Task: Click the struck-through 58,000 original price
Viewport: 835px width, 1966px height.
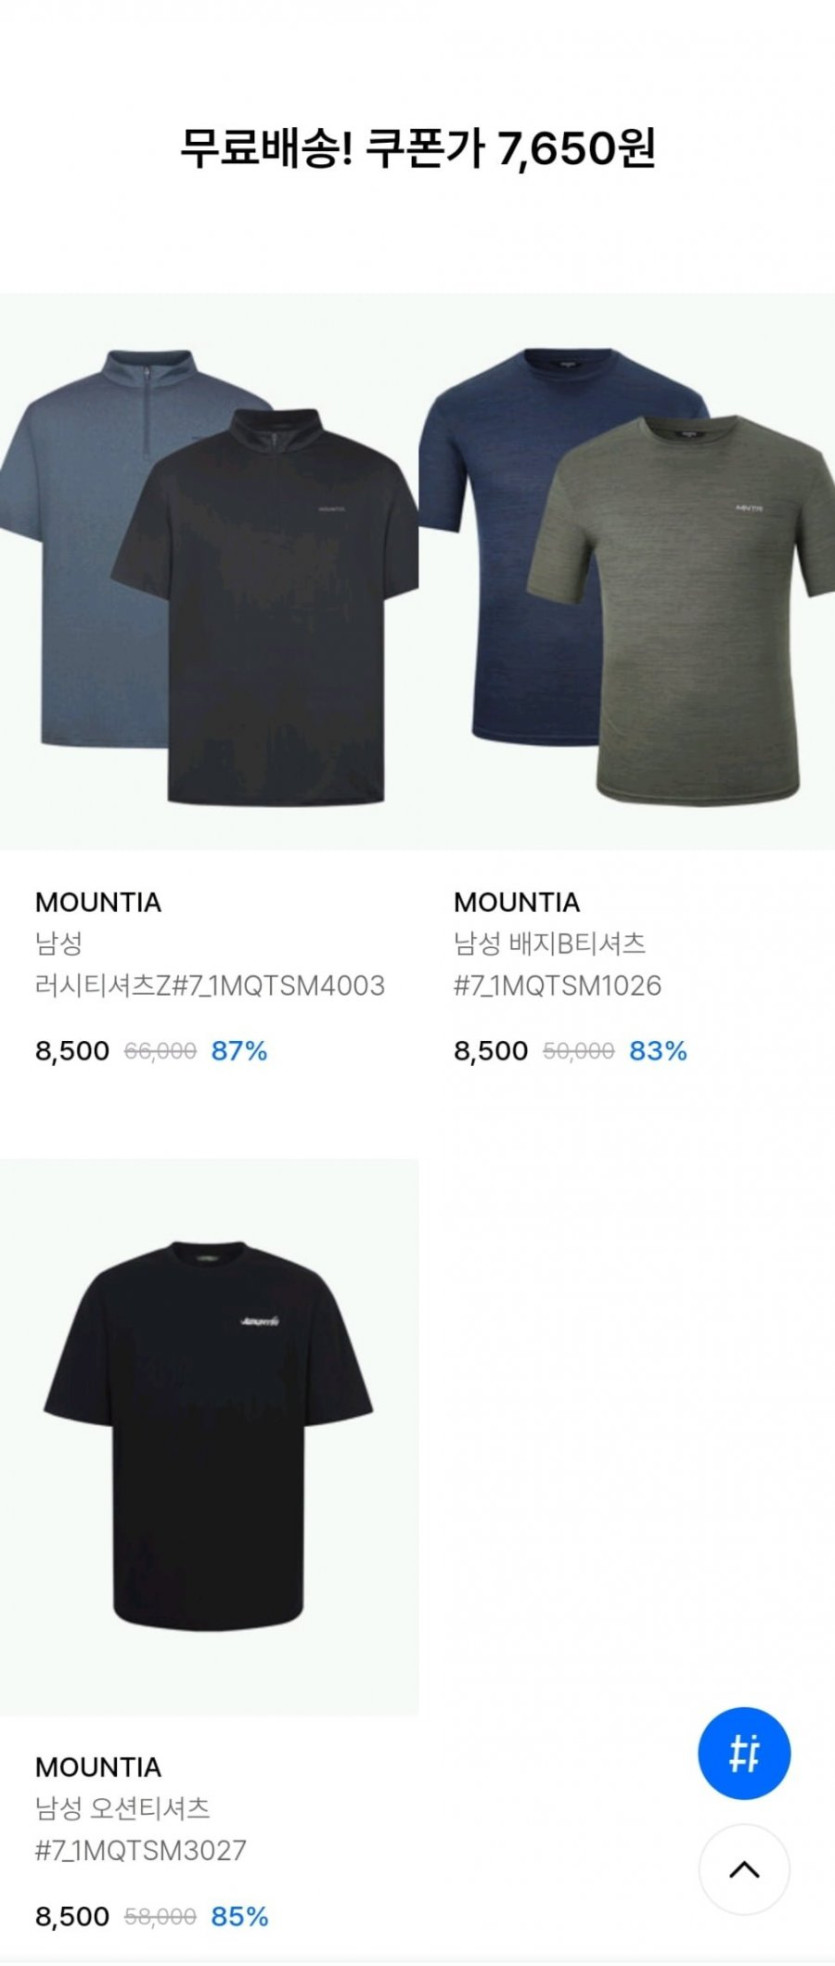Action: point(160,1916)
